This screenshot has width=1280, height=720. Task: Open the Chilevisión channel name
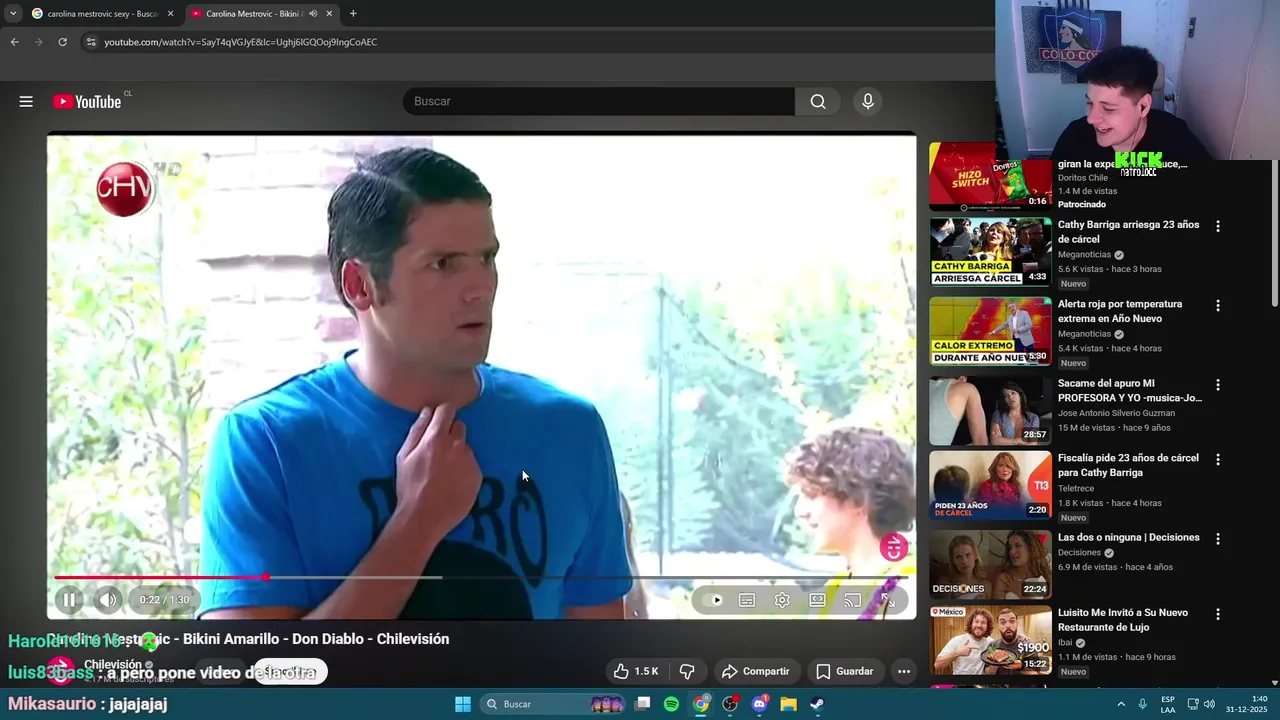113,664
